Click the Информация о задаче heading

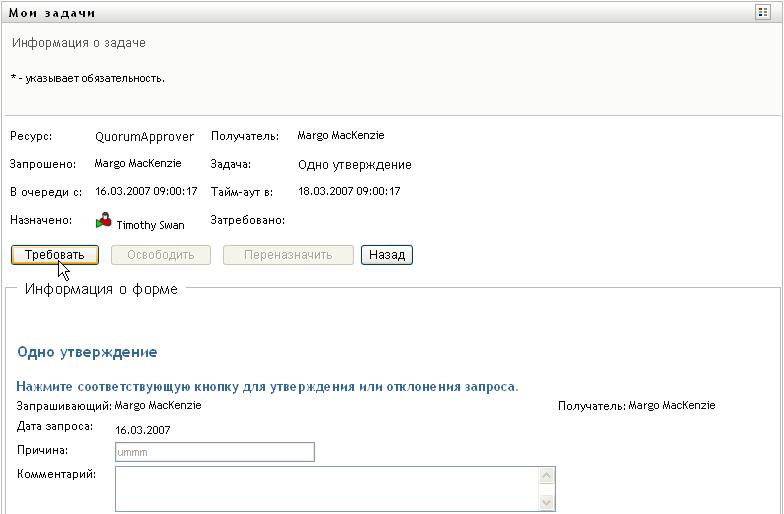[x=78, y=44]
